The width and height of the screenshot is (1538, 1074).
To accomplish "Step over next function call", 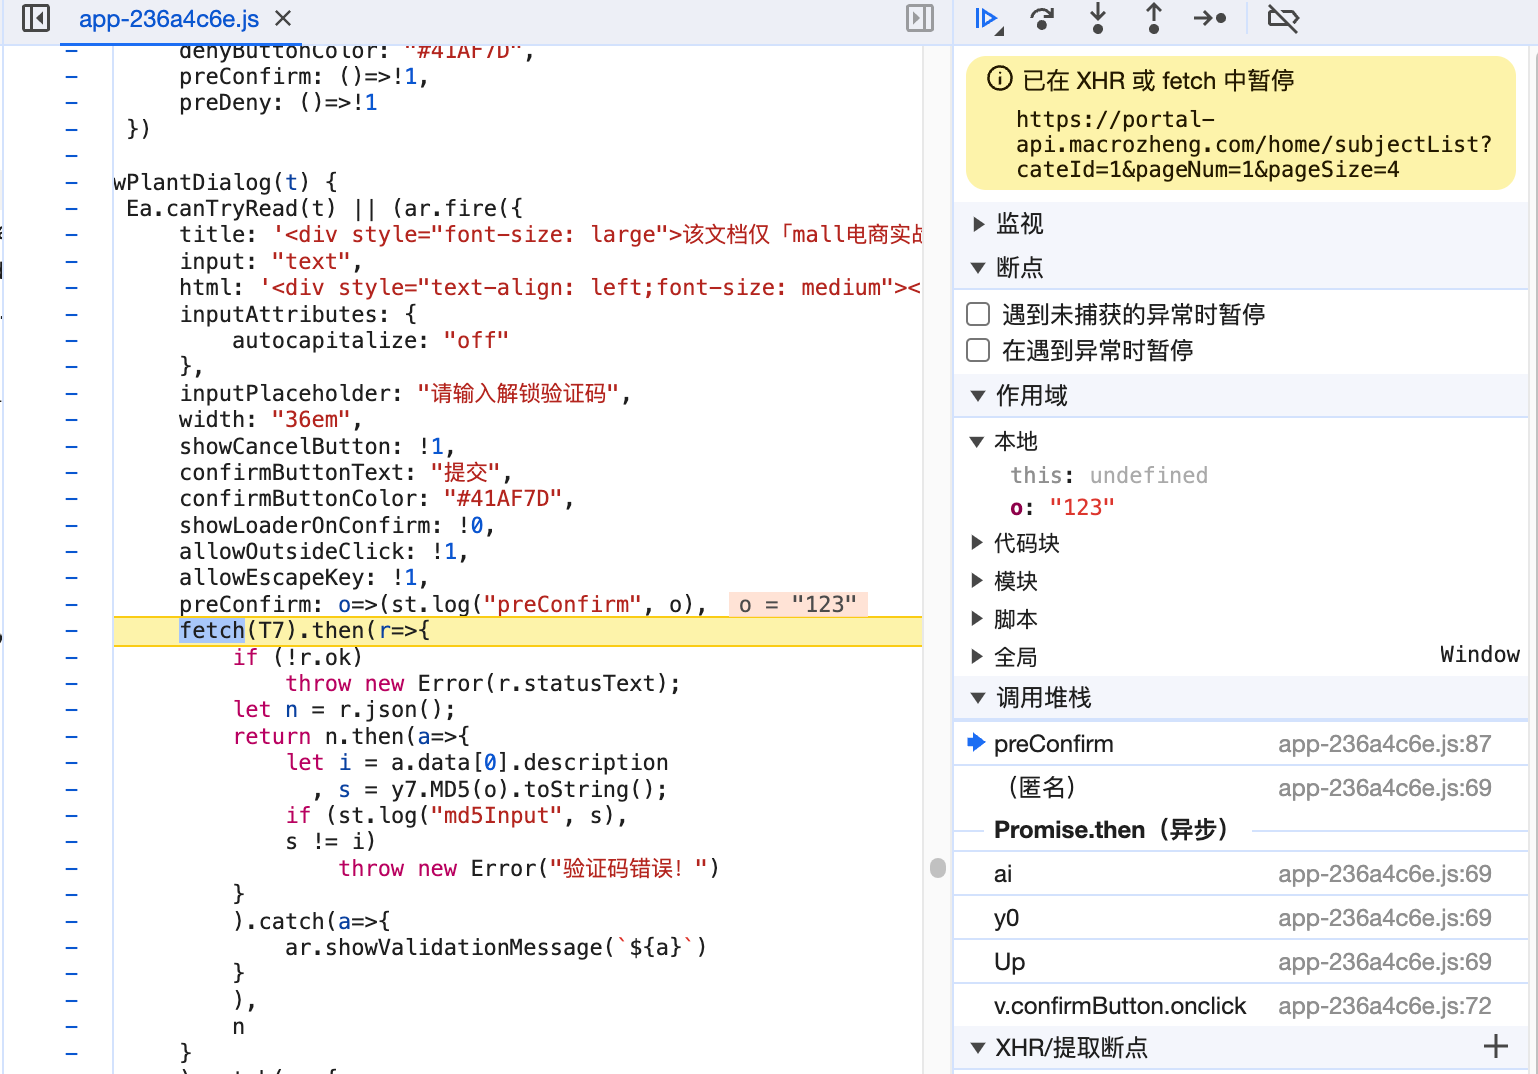I will (1042, 19).
